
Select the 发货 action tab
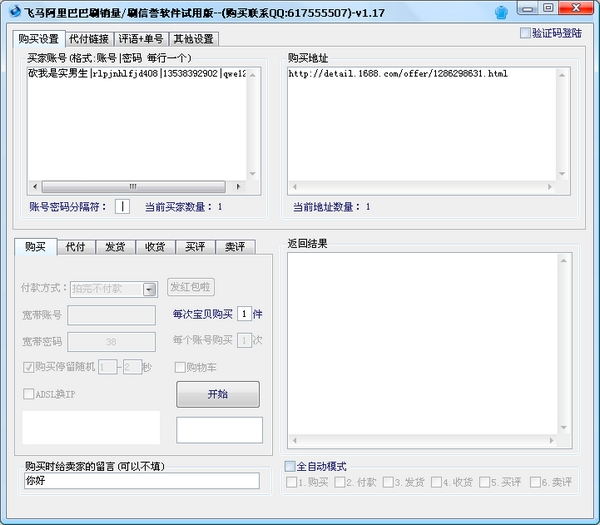point(115,247)
